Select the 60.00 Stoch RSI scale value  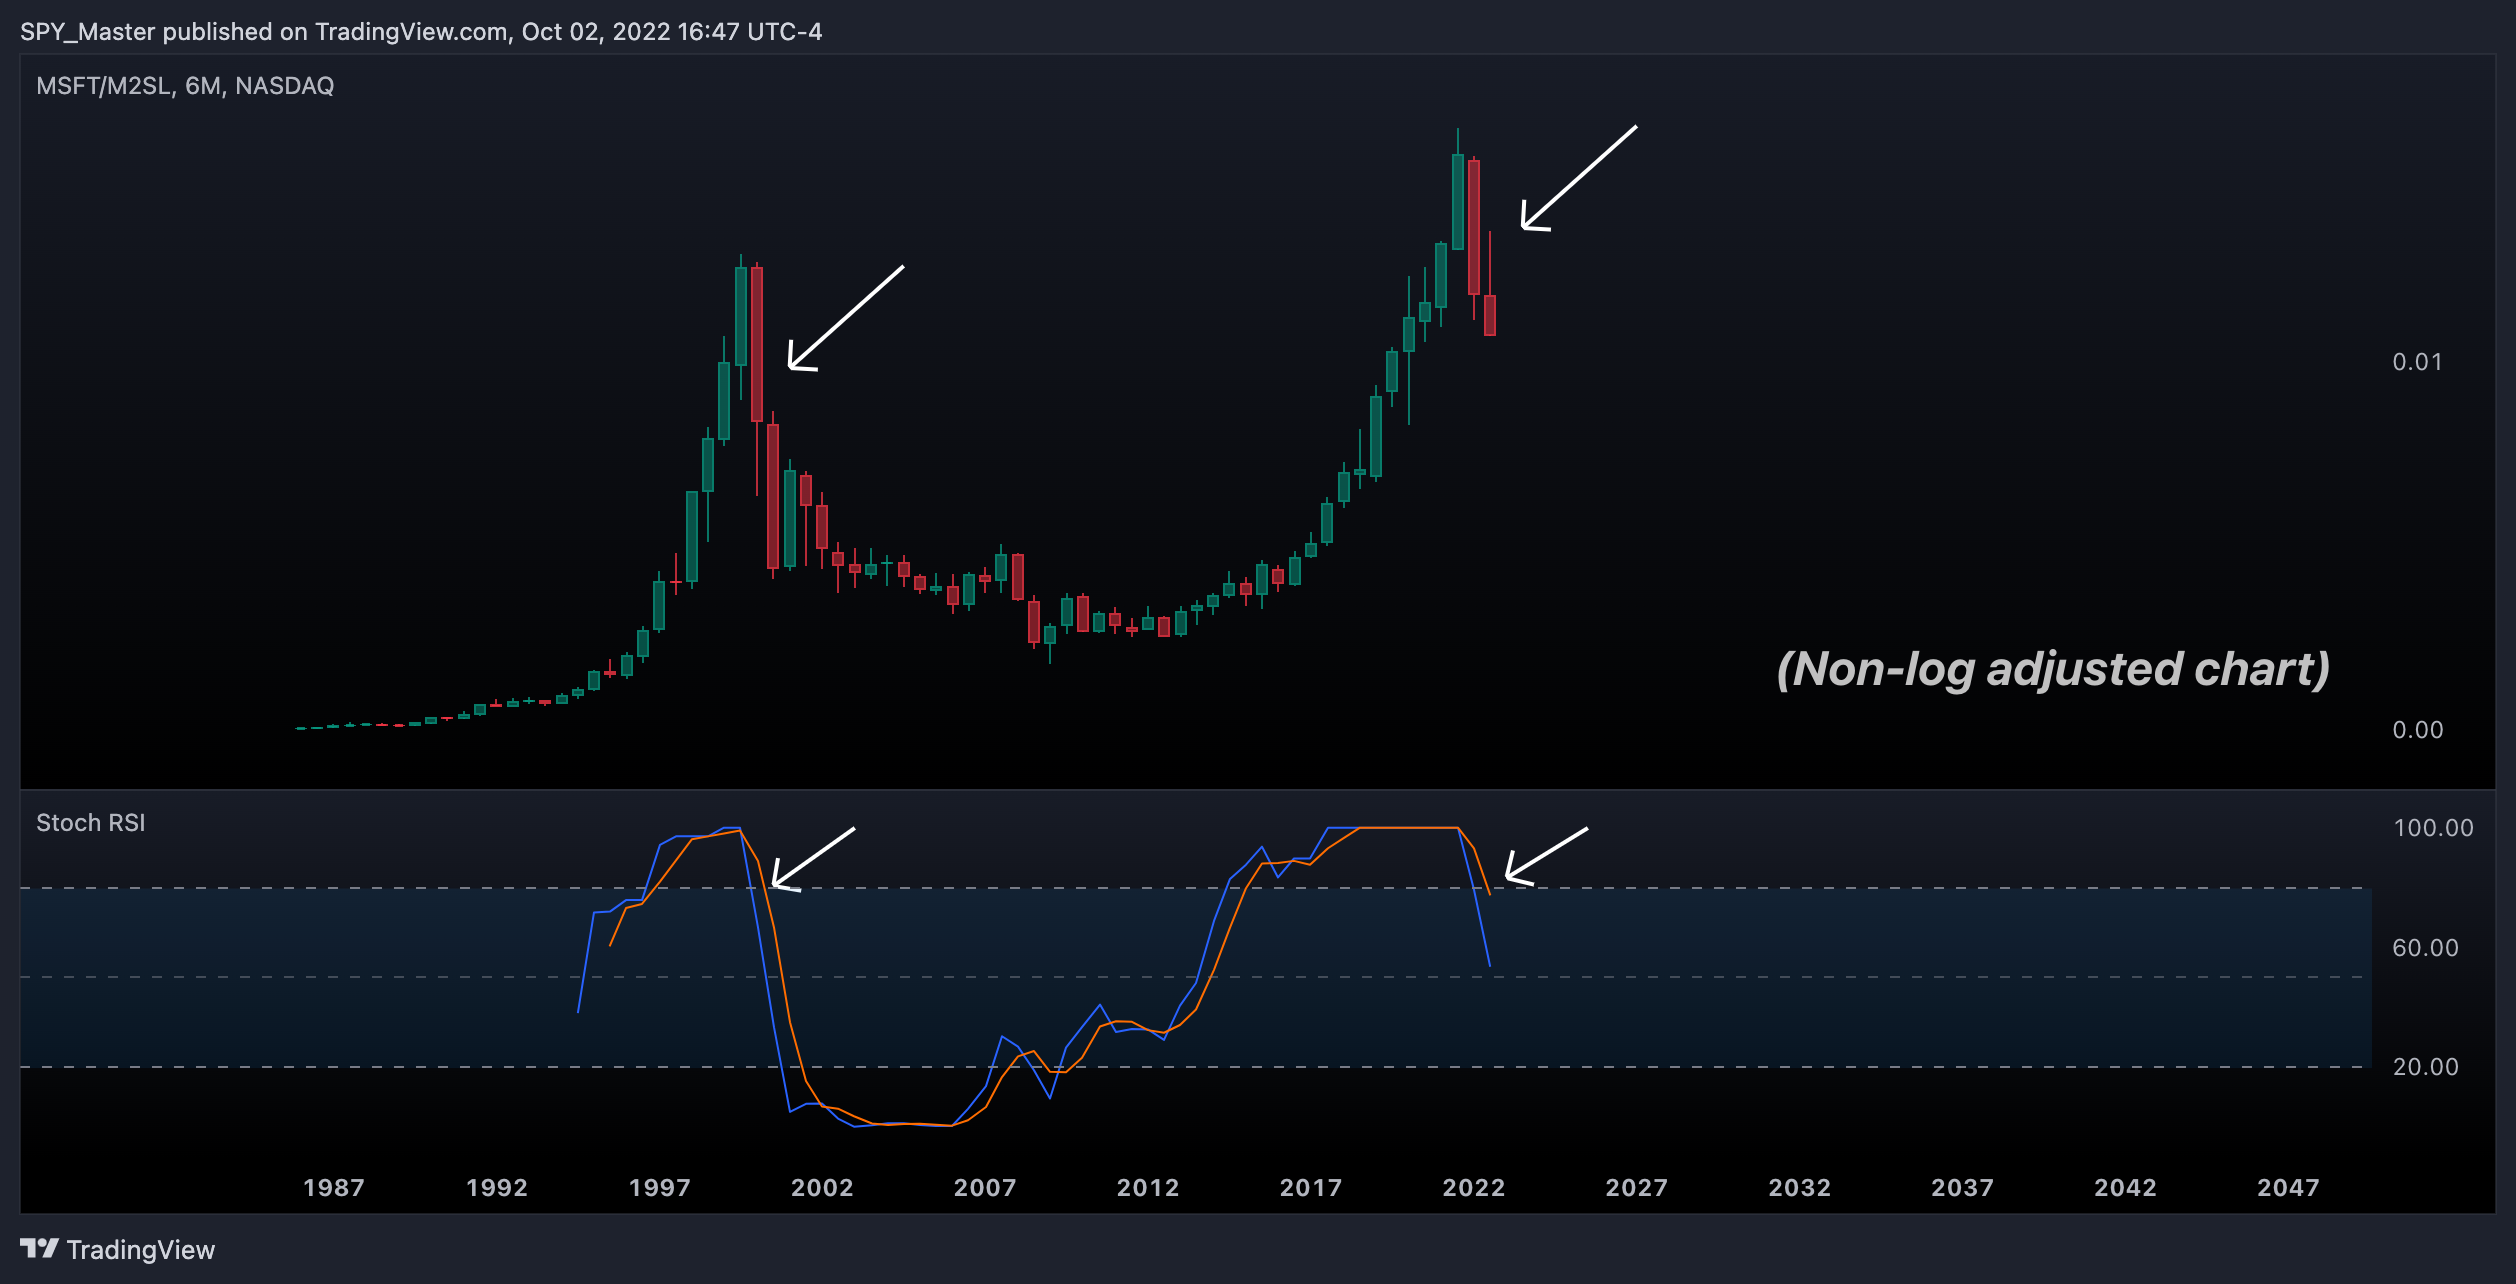(x=2425, y=948)
